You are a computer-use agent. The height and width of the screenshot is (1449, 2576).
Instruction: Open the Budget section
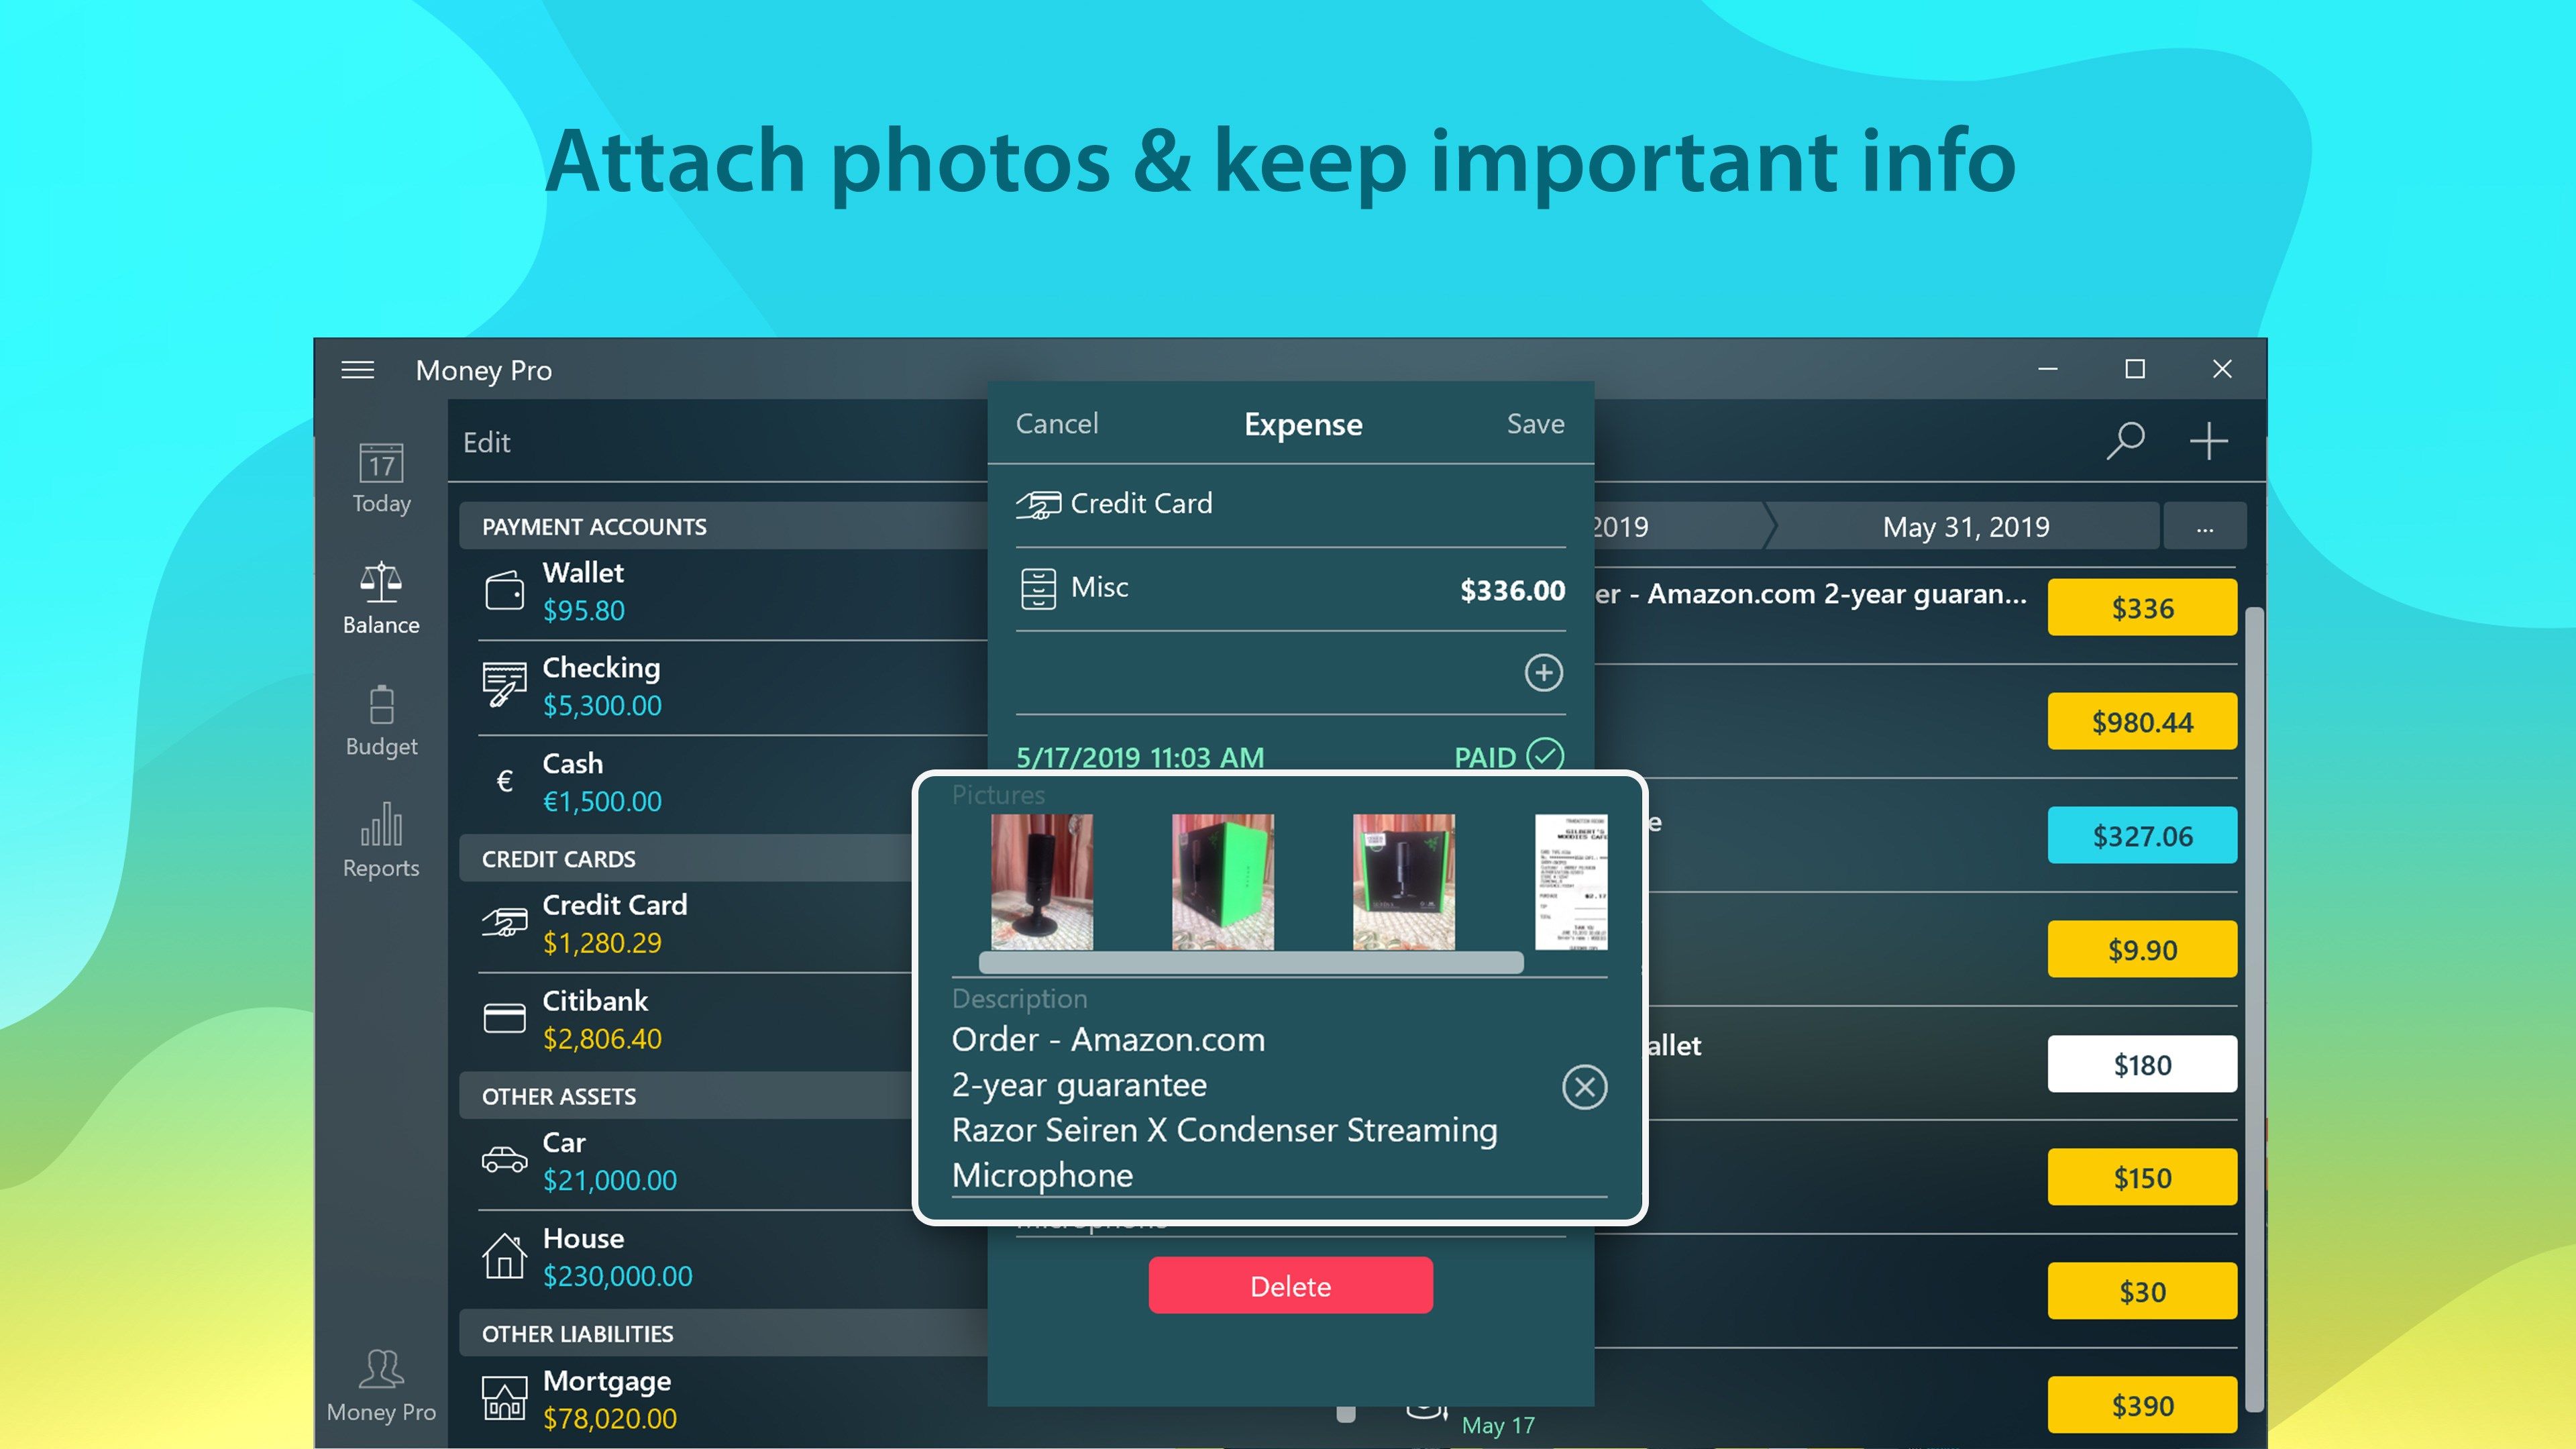pyautogui.click(x=381, y=721)
